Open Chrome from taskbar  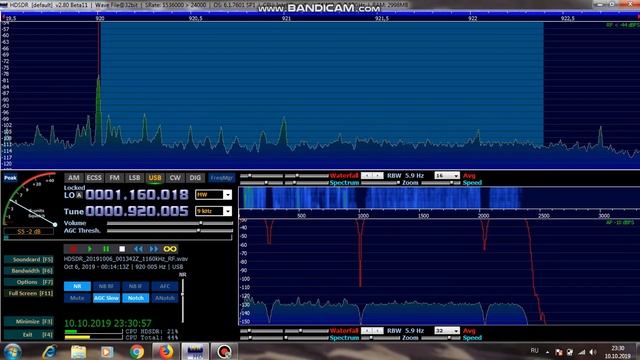click(137, 351)
